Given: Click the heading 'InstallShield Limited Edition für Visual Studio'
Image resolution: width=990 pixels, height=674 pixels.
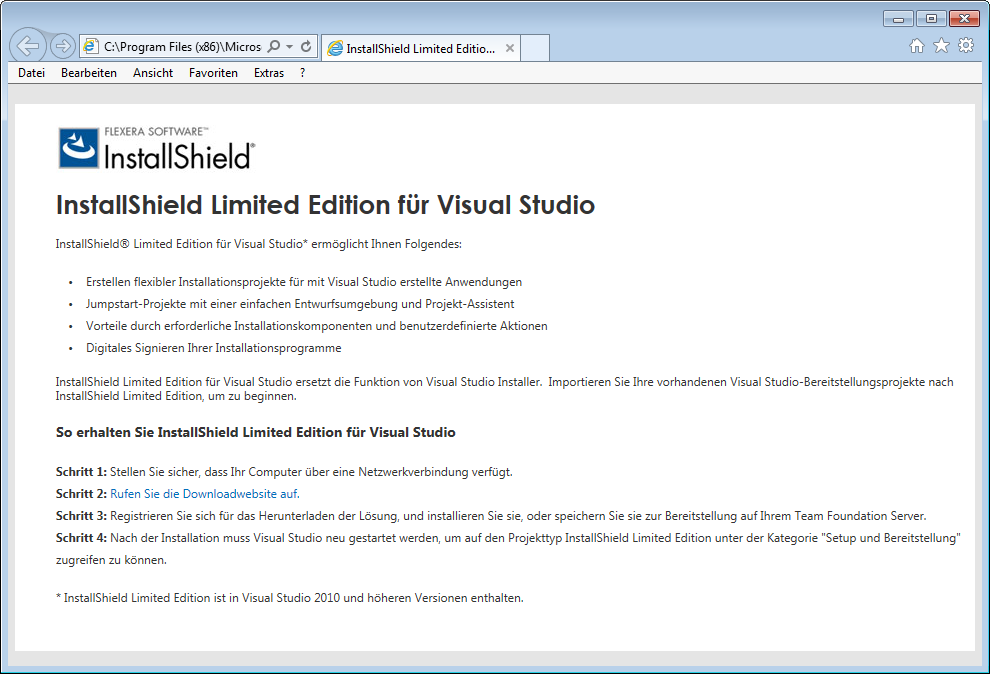Looking at the screenshot, I should pyautogui.click(x=325, y=205).
